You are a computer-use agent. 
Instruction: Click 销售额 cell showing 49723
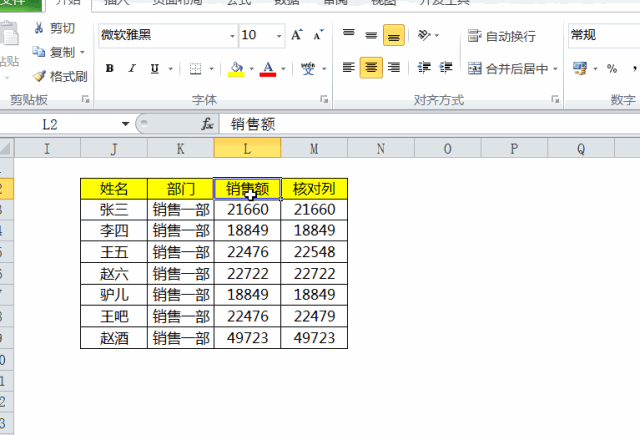[x=247, y=338]
